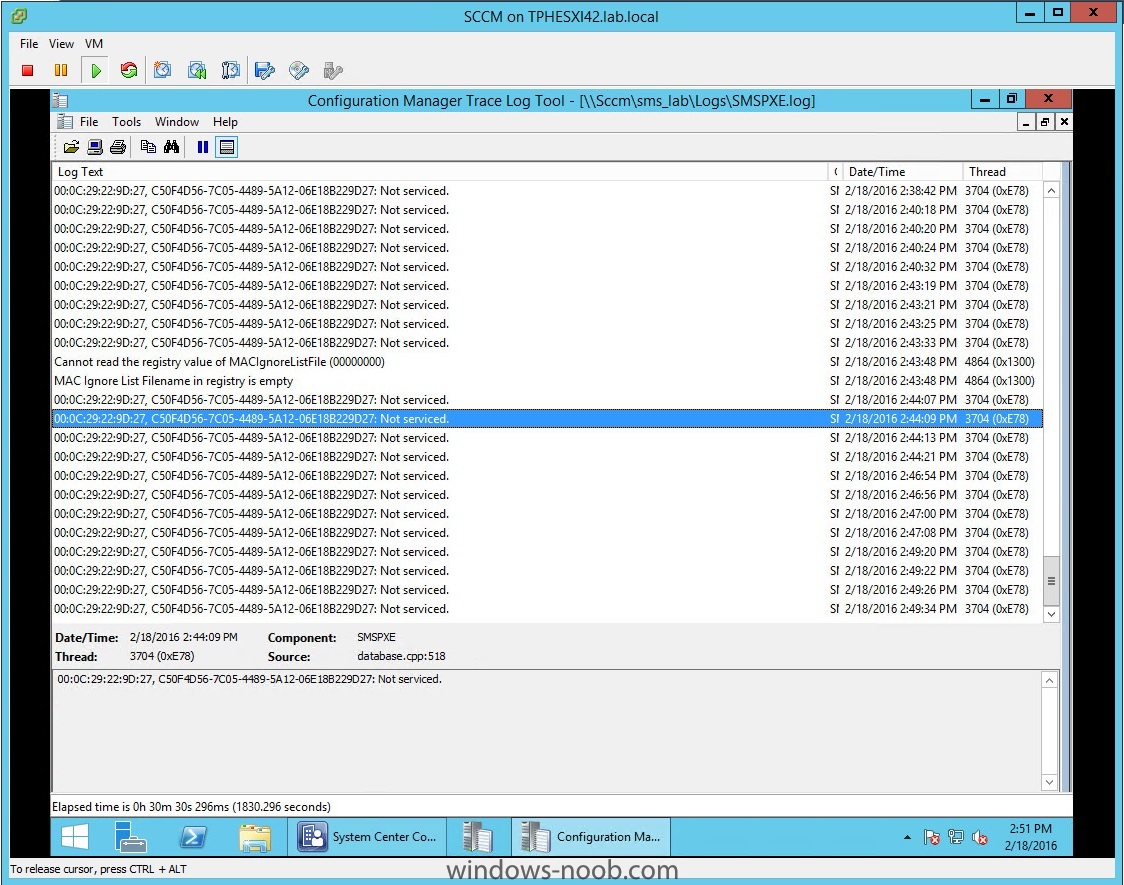Open the Tools menu

pyautogui.click(x=126, y=122)
